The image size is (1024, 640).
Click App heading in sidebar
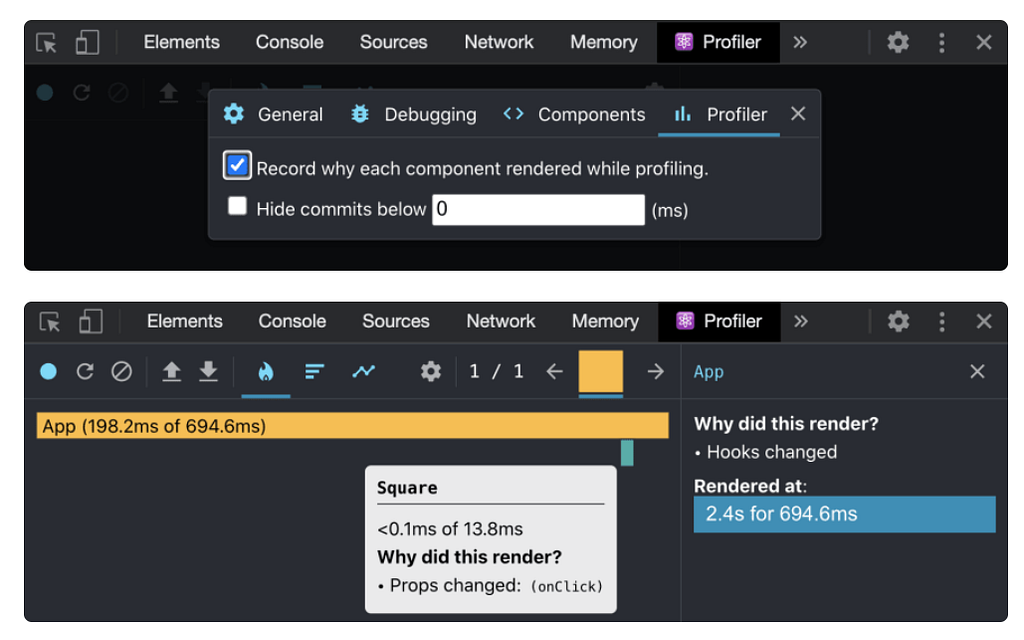[x=709, y=372]
